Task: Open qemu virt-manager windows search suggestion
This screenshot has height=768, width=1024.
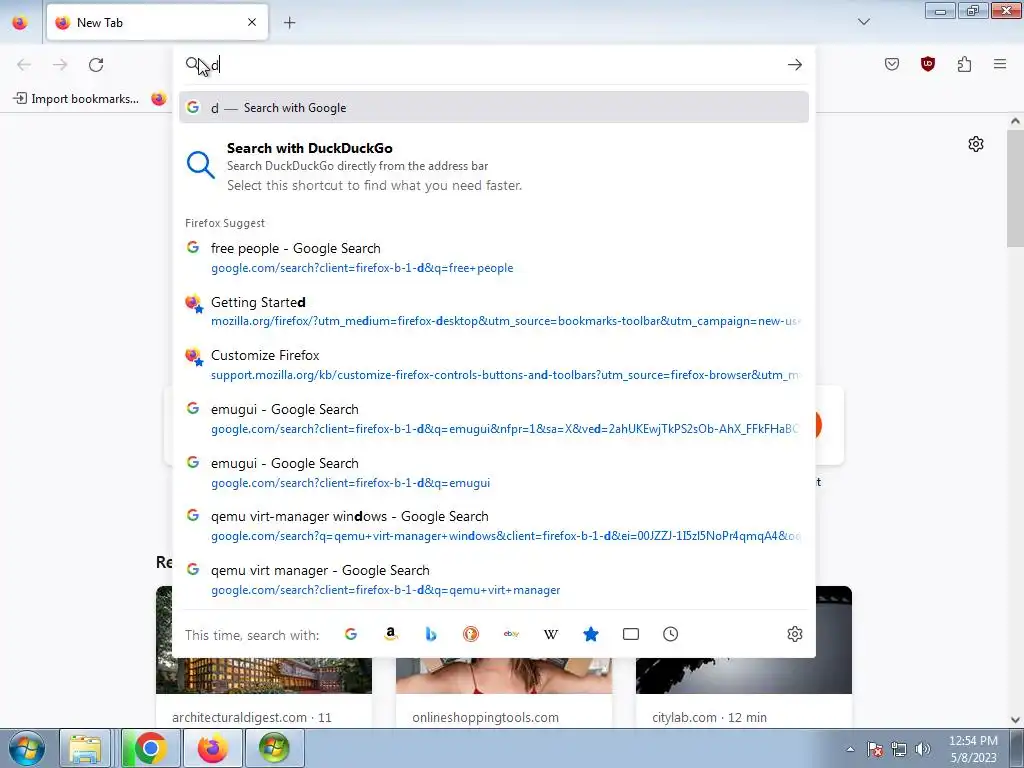Action: click(494, 526)
